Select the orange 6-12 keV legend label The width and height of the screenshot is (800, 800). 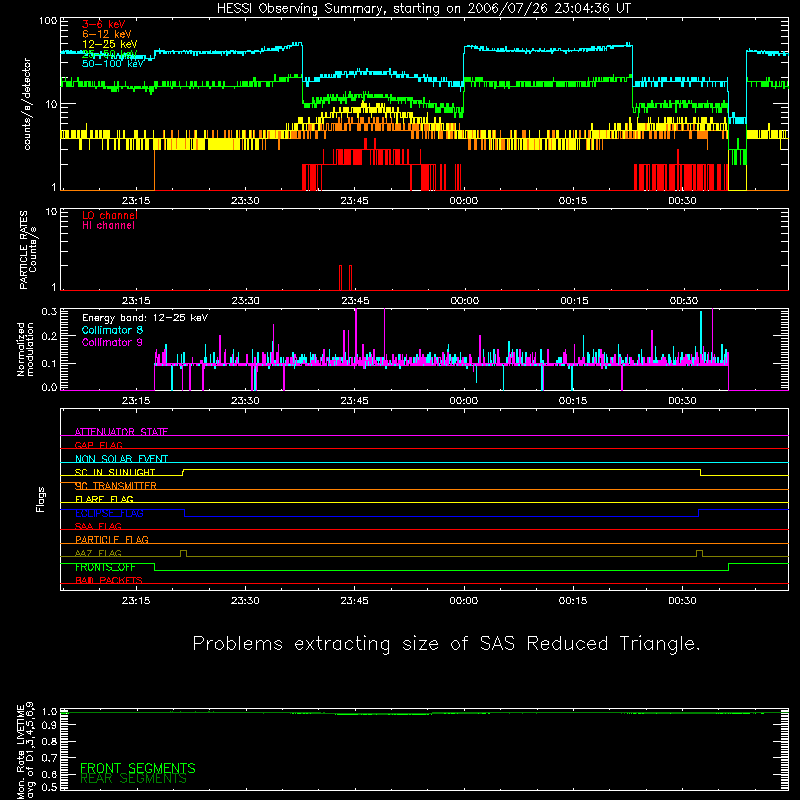click(x=107, y=34)
